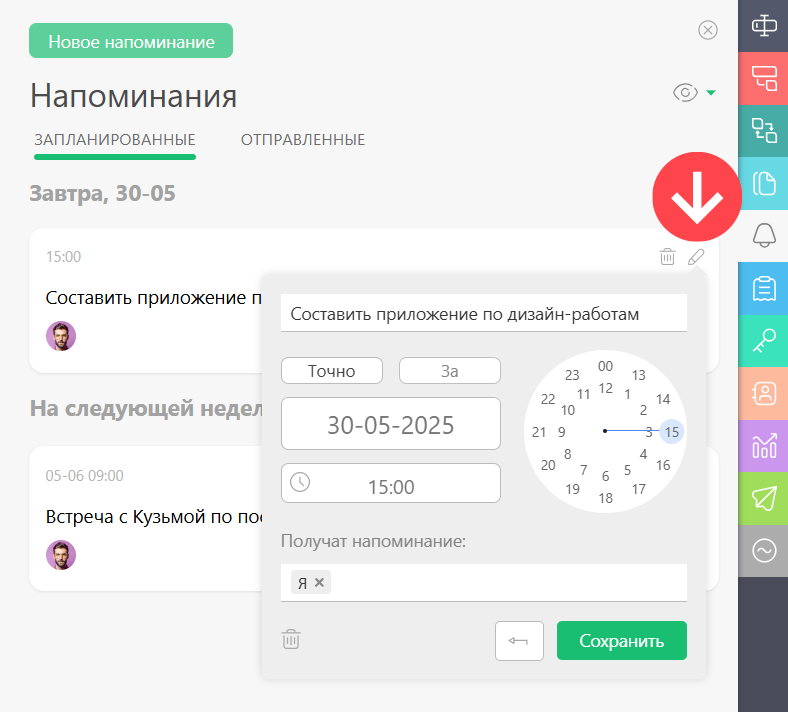This screenshot has height=712, width=788.
Task: Open the green paper plane sidebar icon
Action: pyautogui.click(x=764, y=498)
